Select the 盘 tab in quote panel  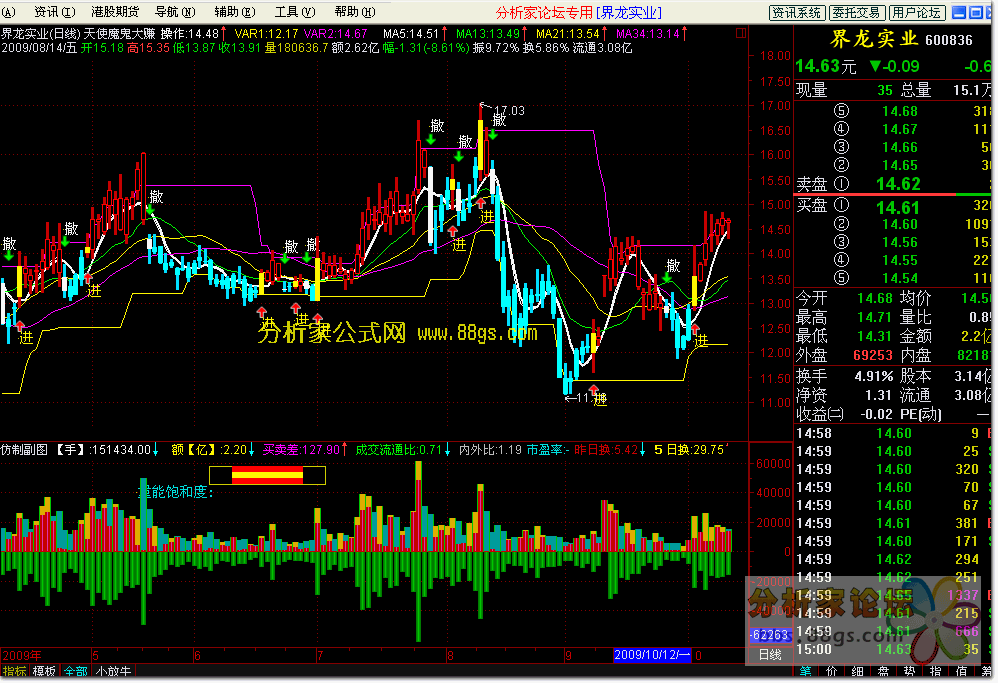pos(883,671)
